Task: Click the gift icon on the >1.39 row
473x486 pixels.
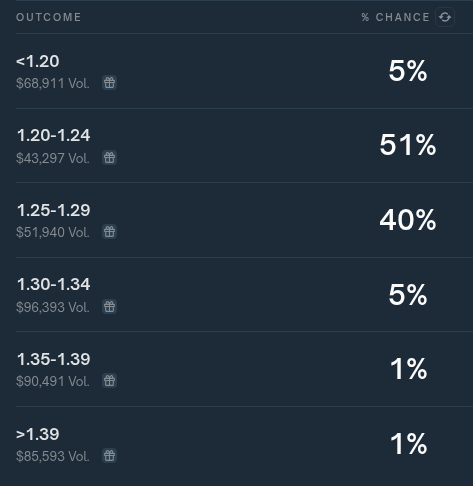Action: pyautogui.click(x=109, y=455)
